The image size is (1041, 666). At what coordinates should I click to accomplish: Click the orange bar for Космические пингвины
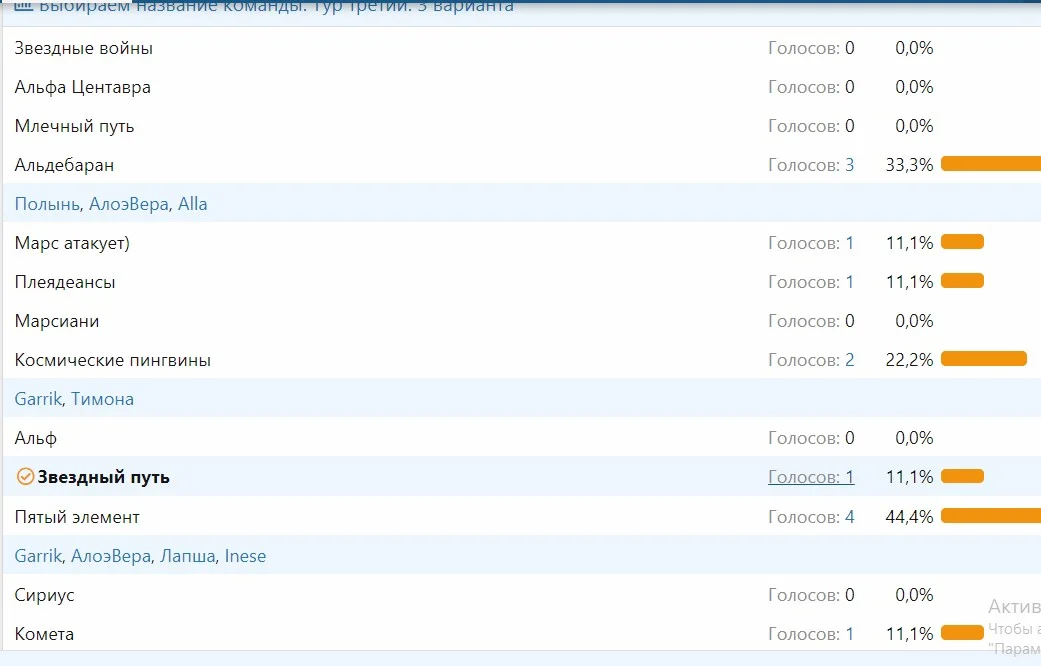984,359
